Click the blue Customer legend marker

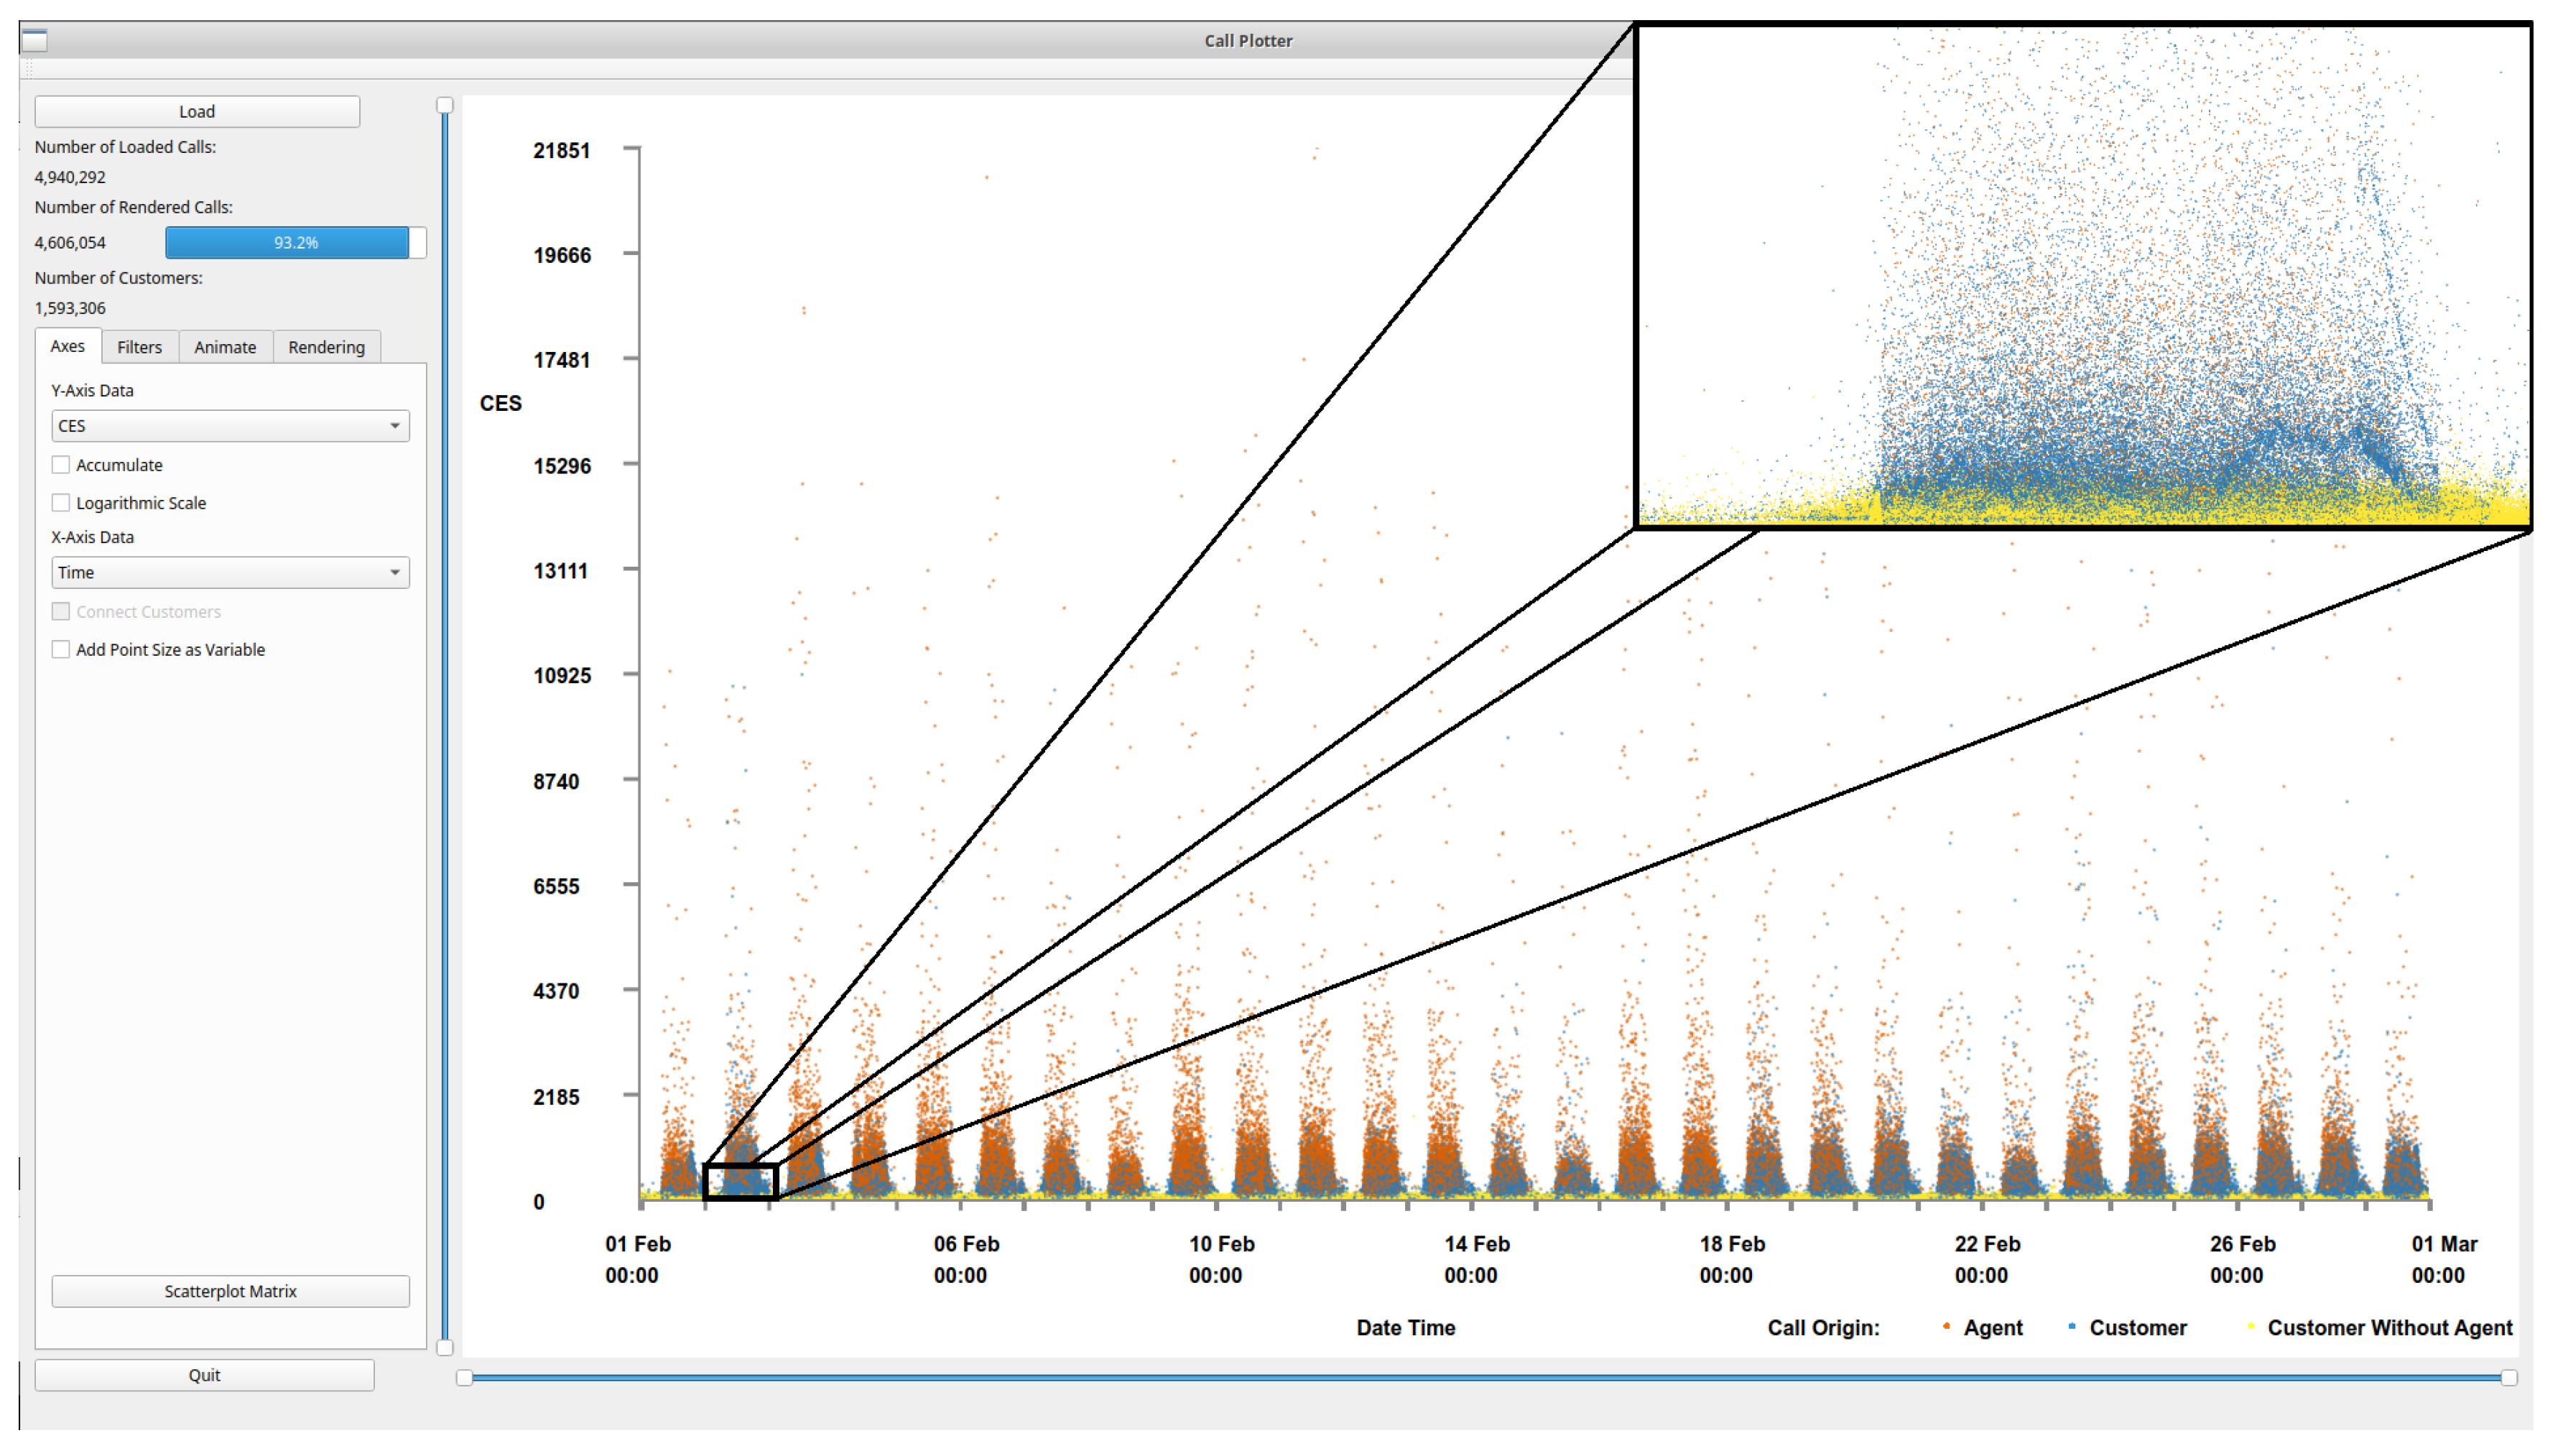[2071, 1326]
